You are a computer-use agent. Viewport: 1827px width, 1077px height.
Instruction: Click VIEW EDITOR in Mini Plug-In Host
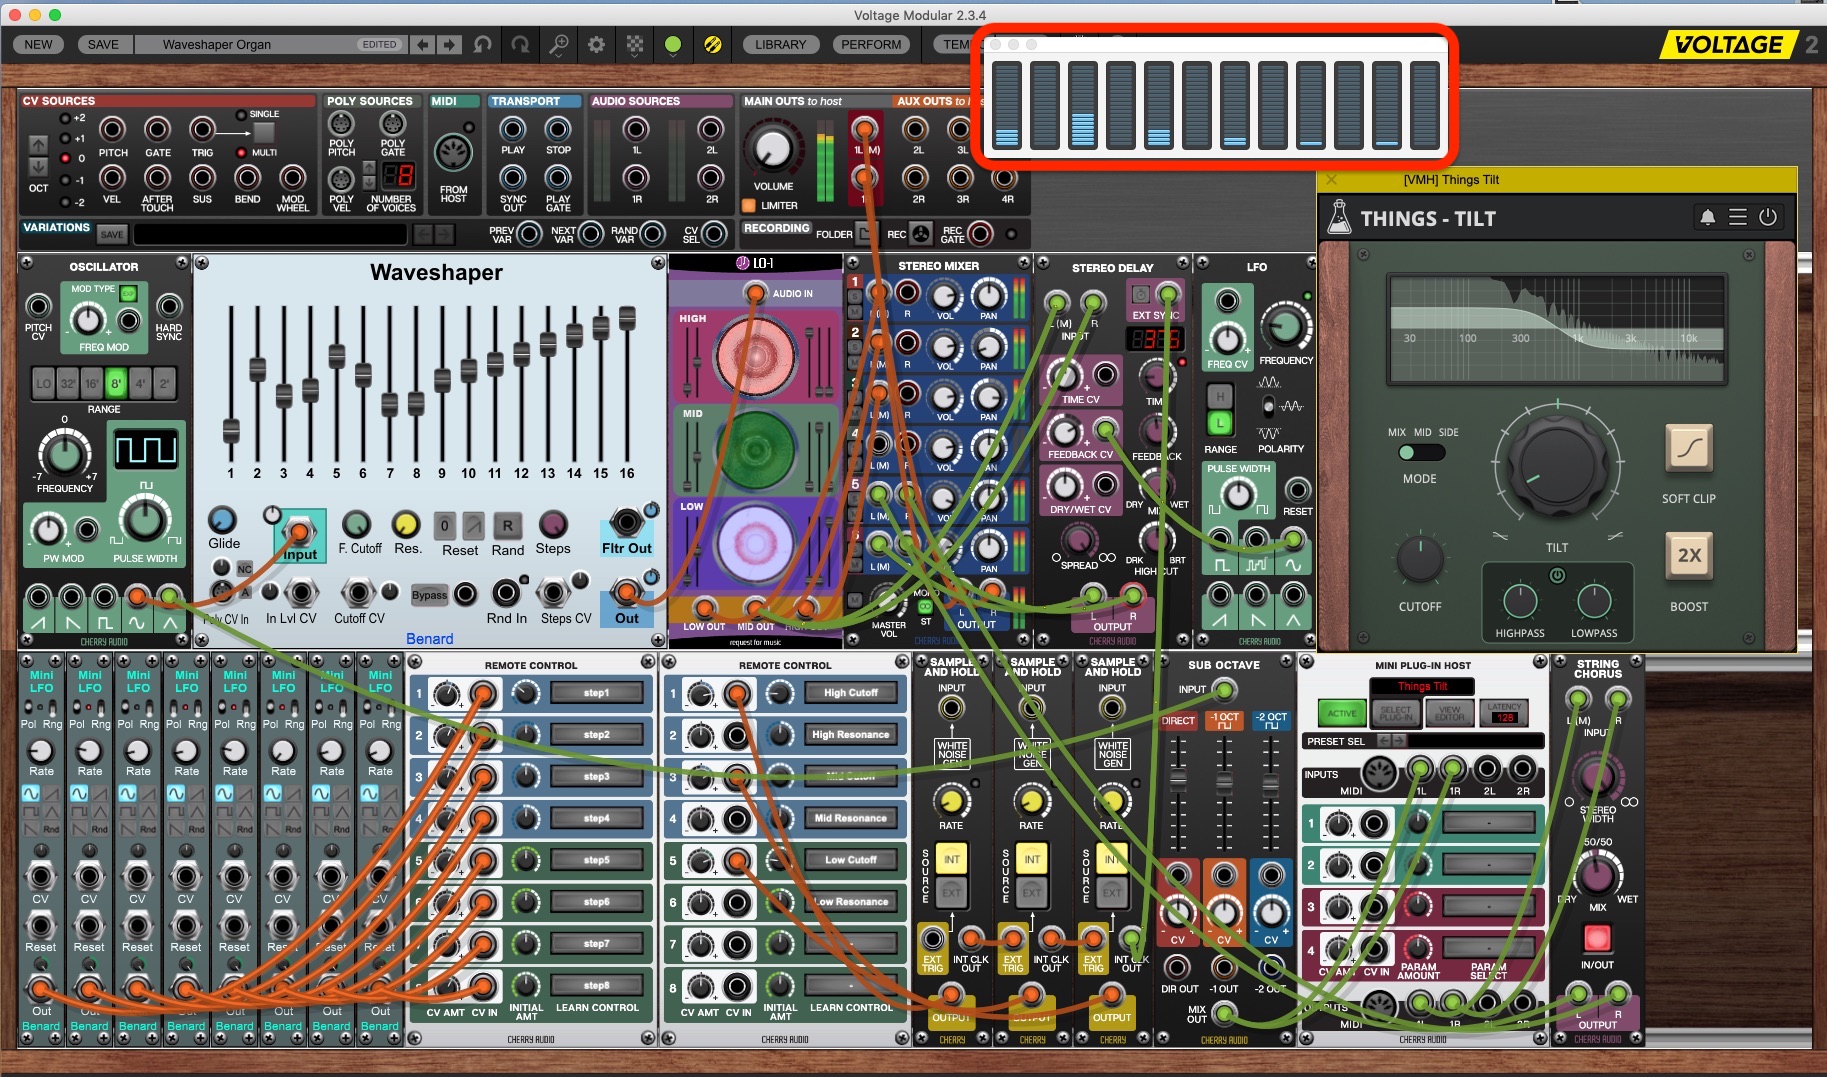point(1450,713)
